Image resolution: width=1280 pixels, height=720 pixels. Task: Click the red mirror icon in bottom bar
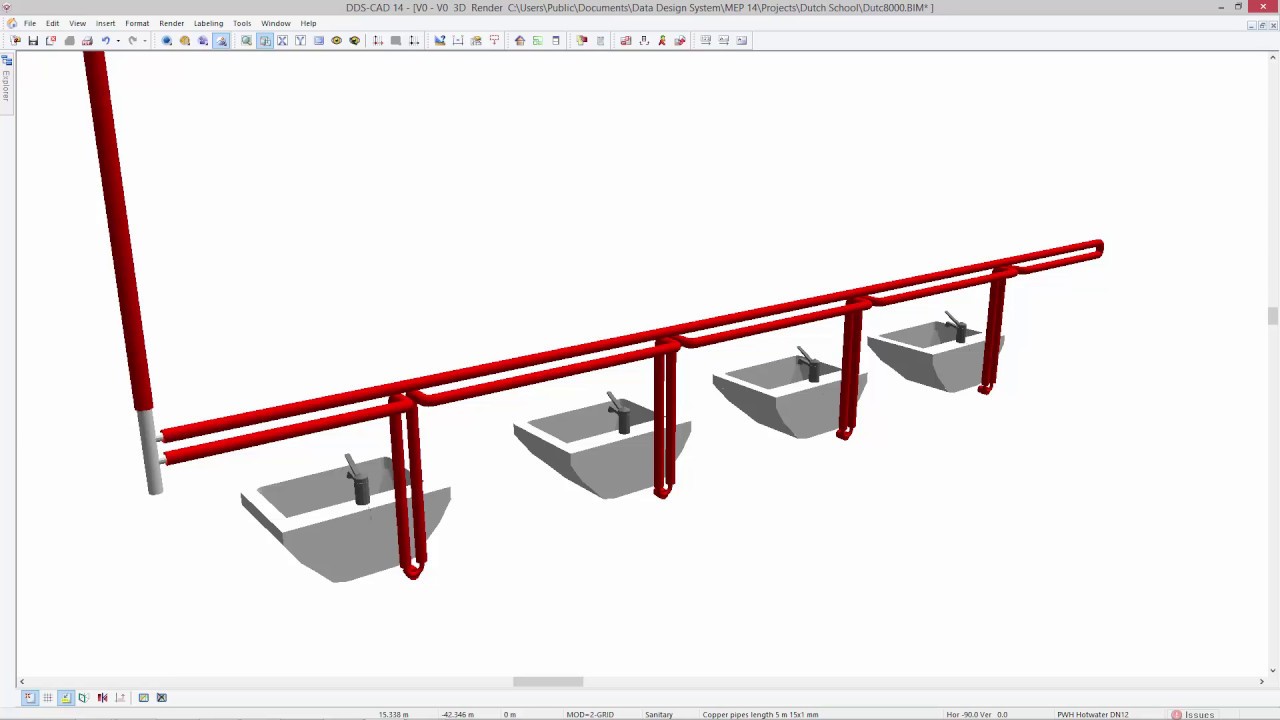click(102, 697)
